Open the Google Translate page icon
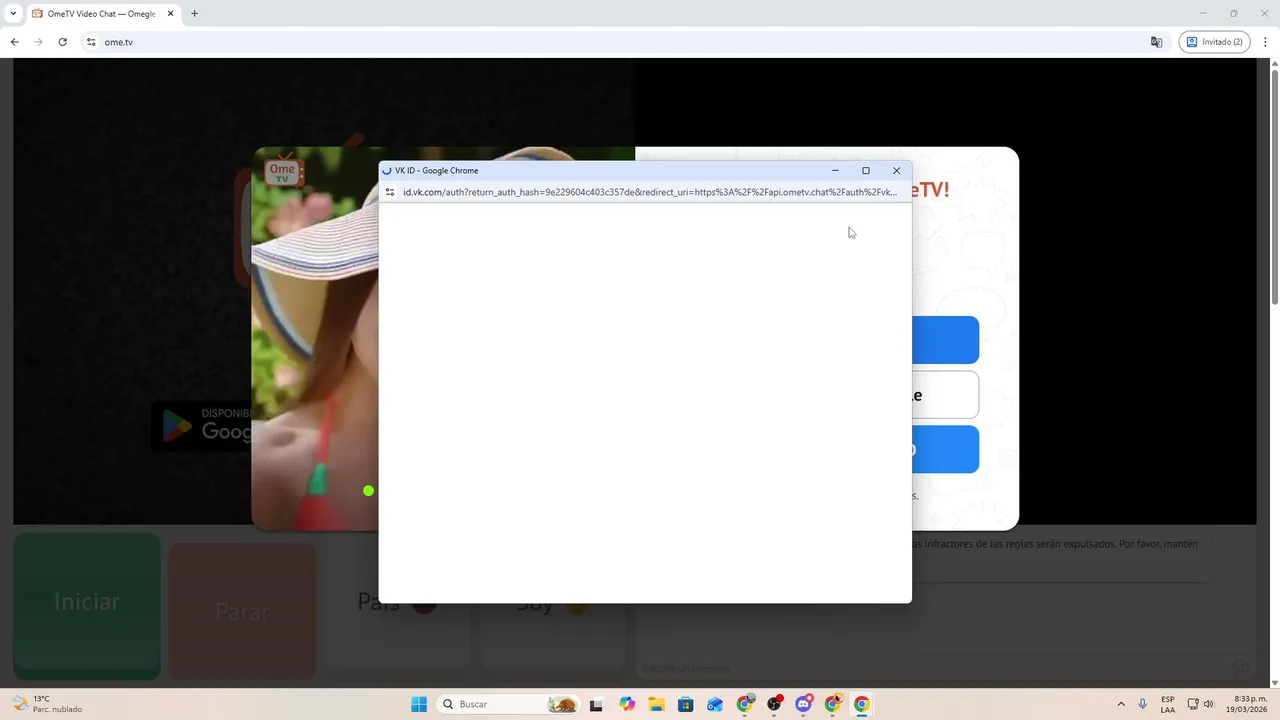This screenshot has height=720, width=1280. pyautogui.click(x=1156, y=42)
